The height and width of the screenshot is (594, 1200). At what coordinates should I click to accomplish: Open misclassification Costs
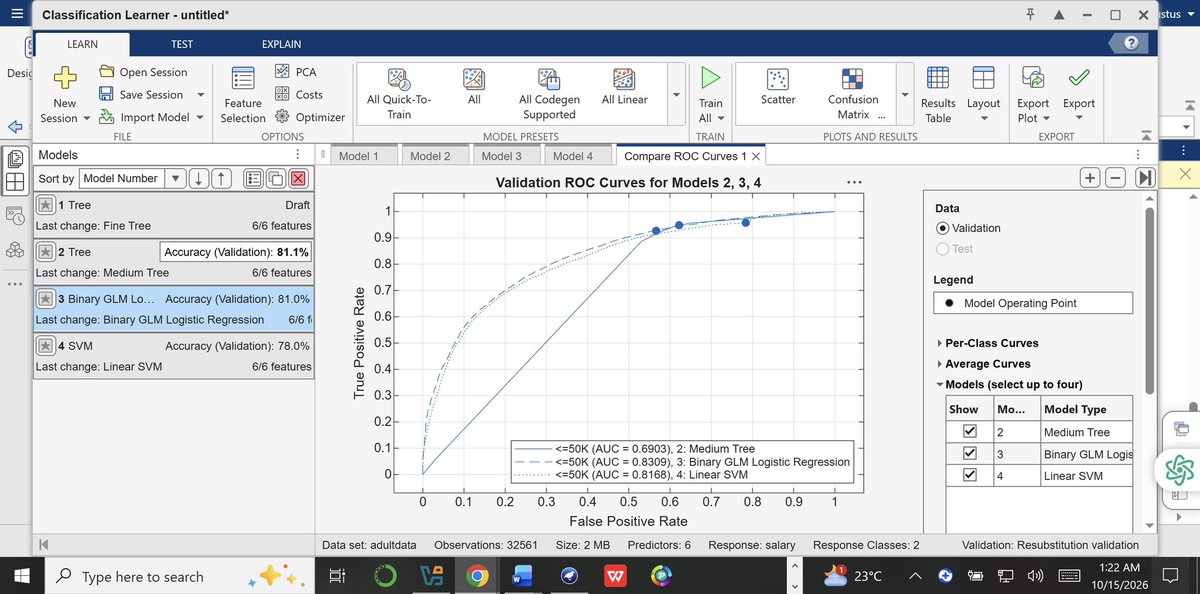299,95
